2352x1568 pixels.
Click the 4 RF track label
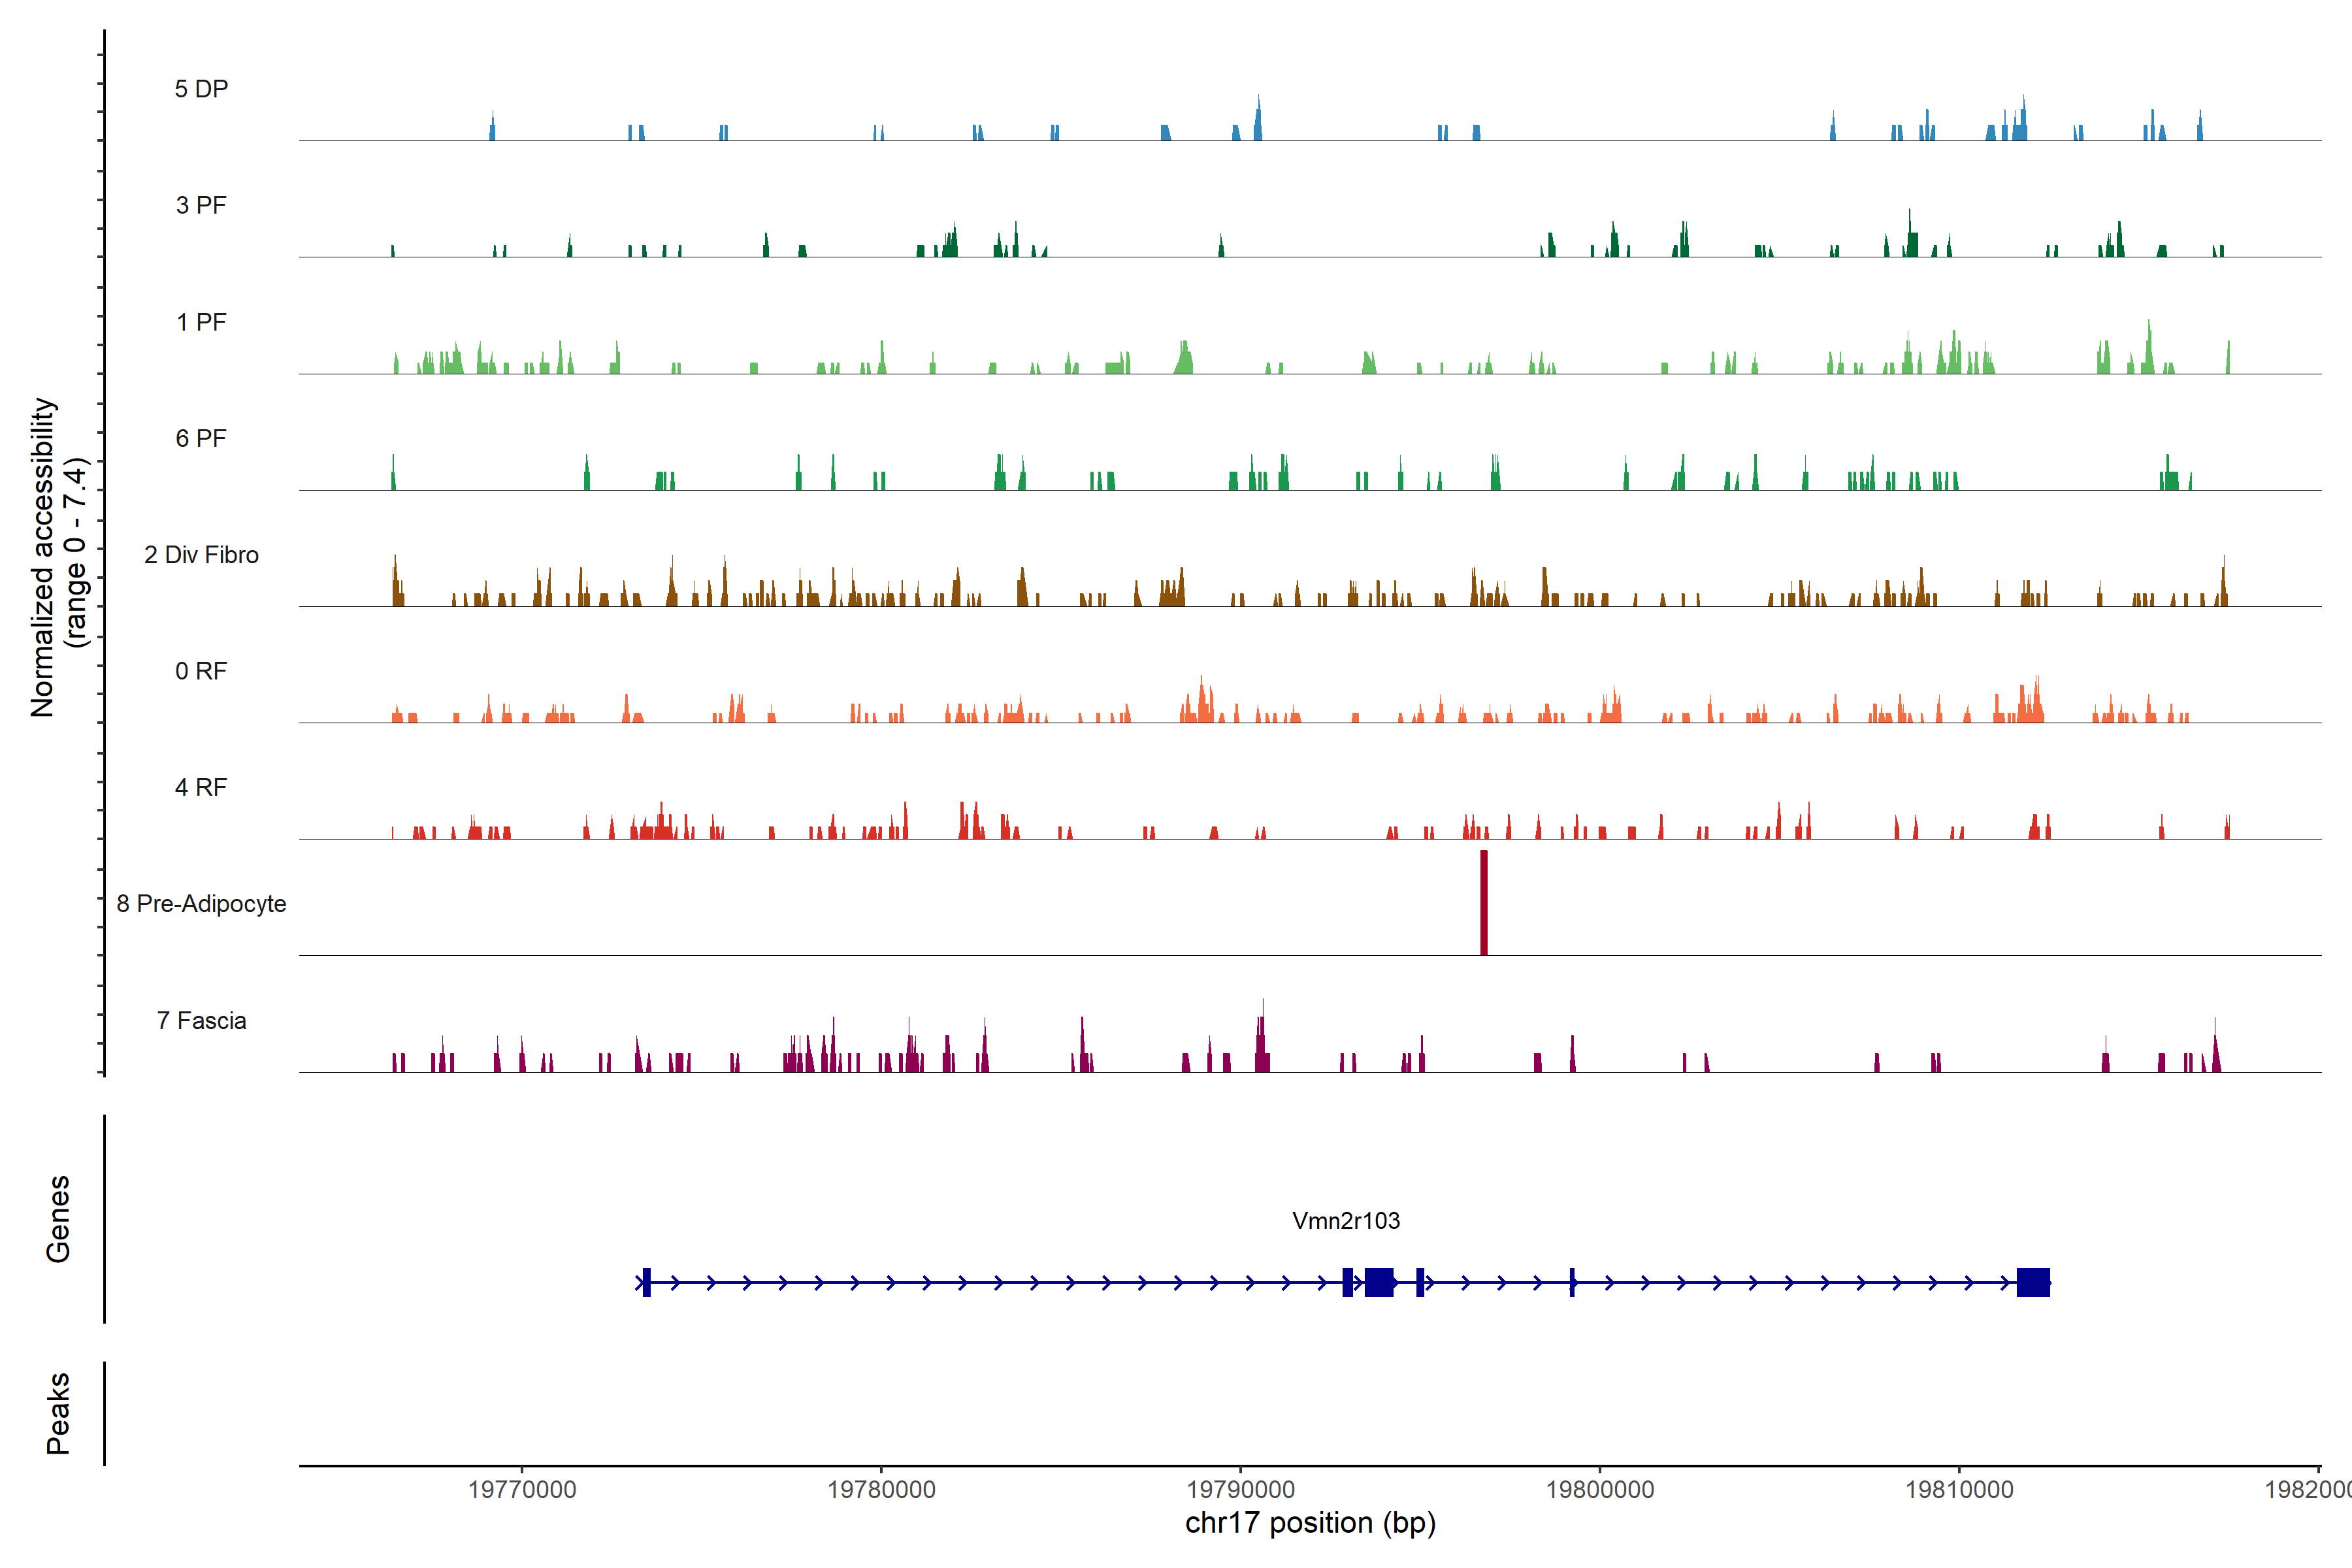[x=201, y=788]
